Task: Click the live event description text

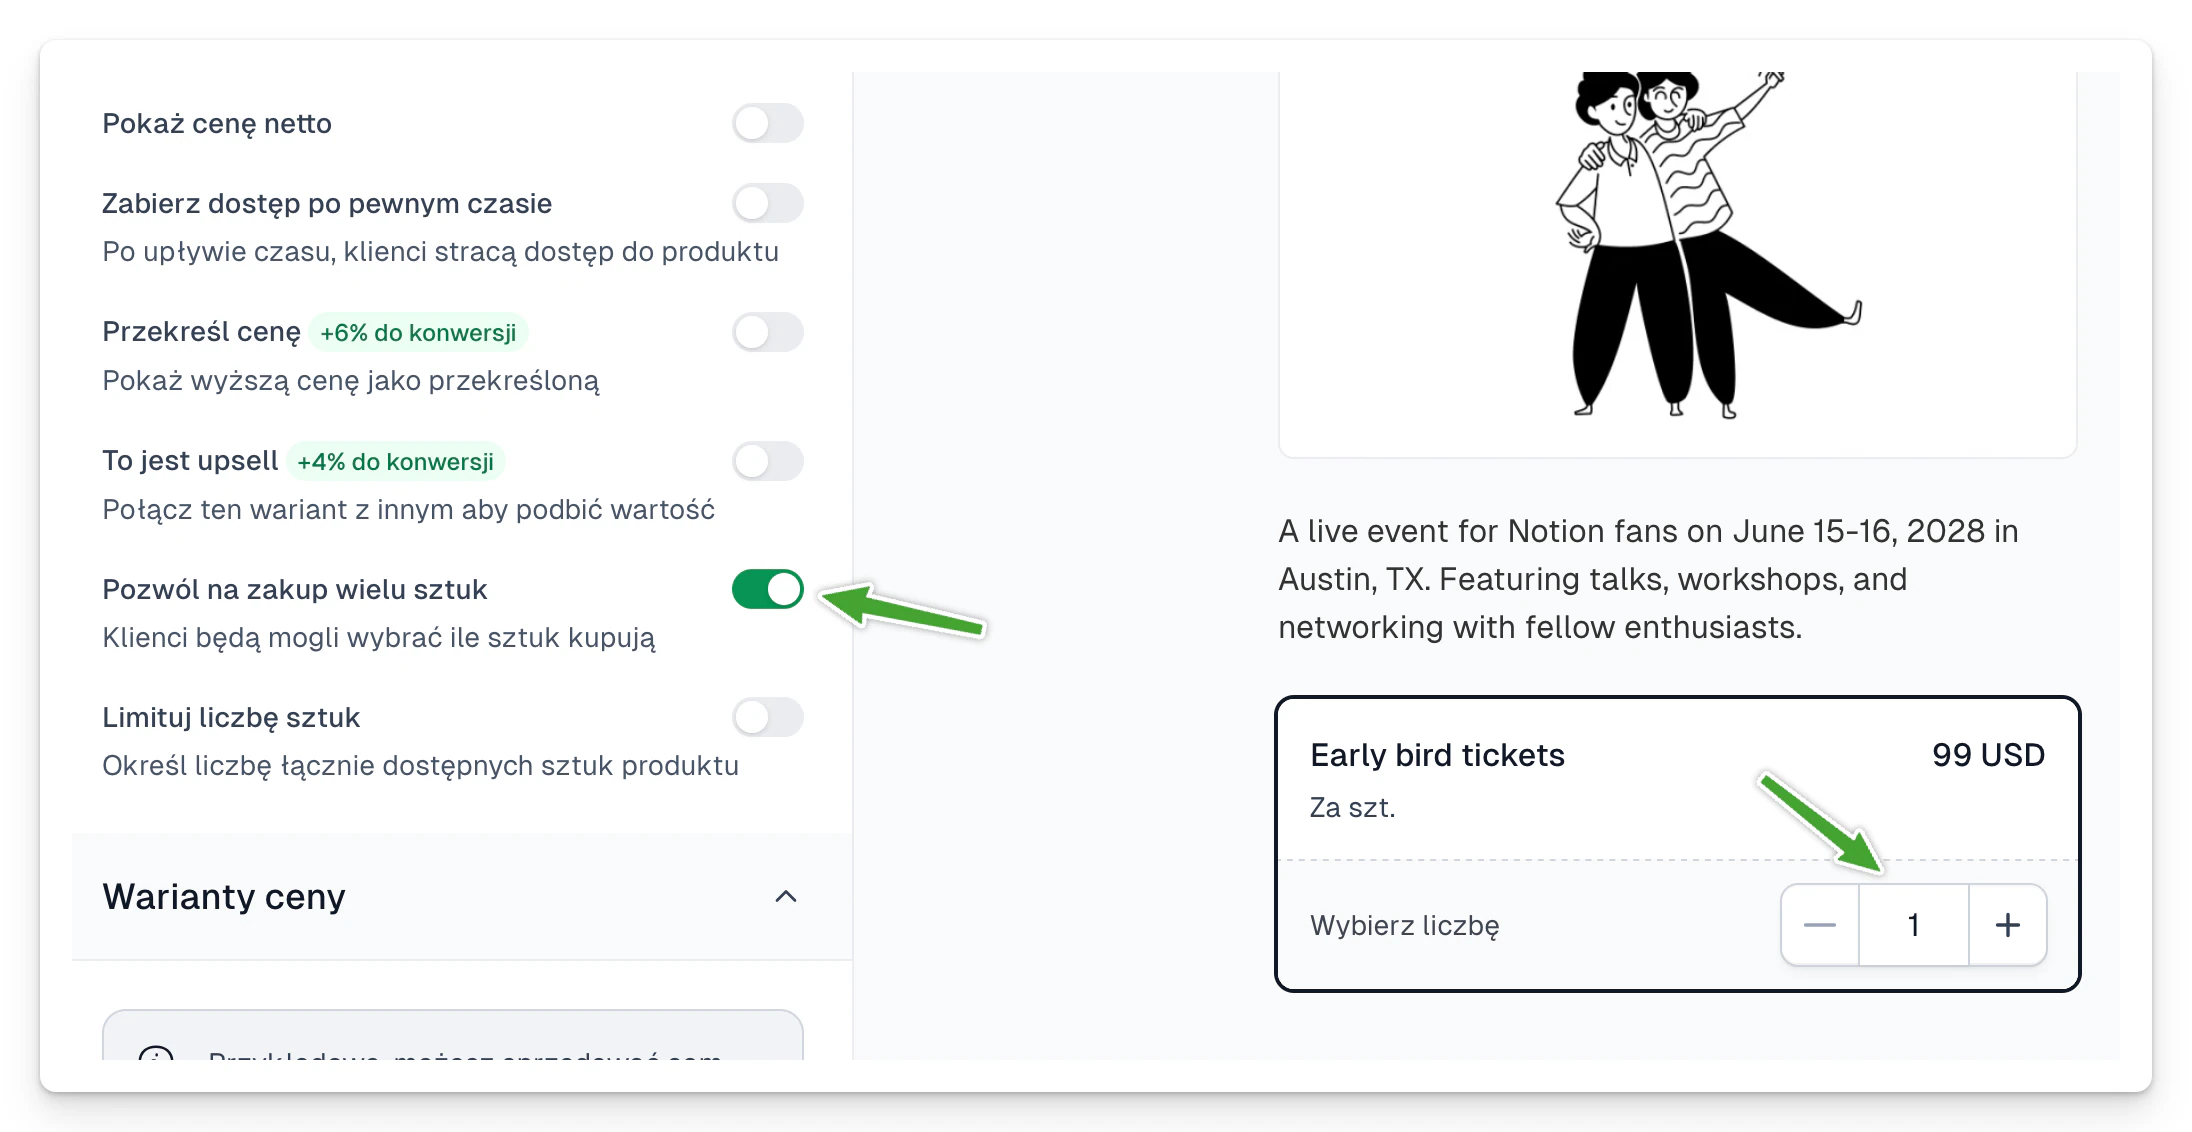Action: (x=1648, y=579)
